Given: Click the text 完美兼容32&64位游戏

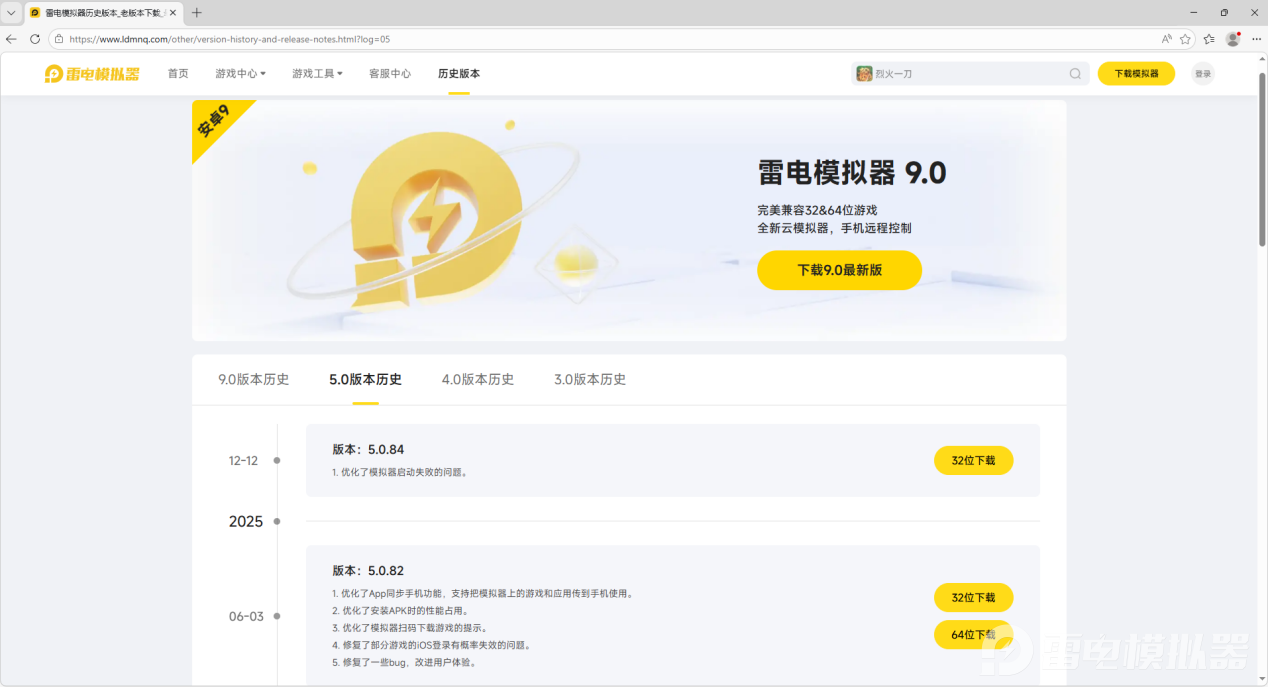Looking at the screenshot, I should (x=817, y=210).
